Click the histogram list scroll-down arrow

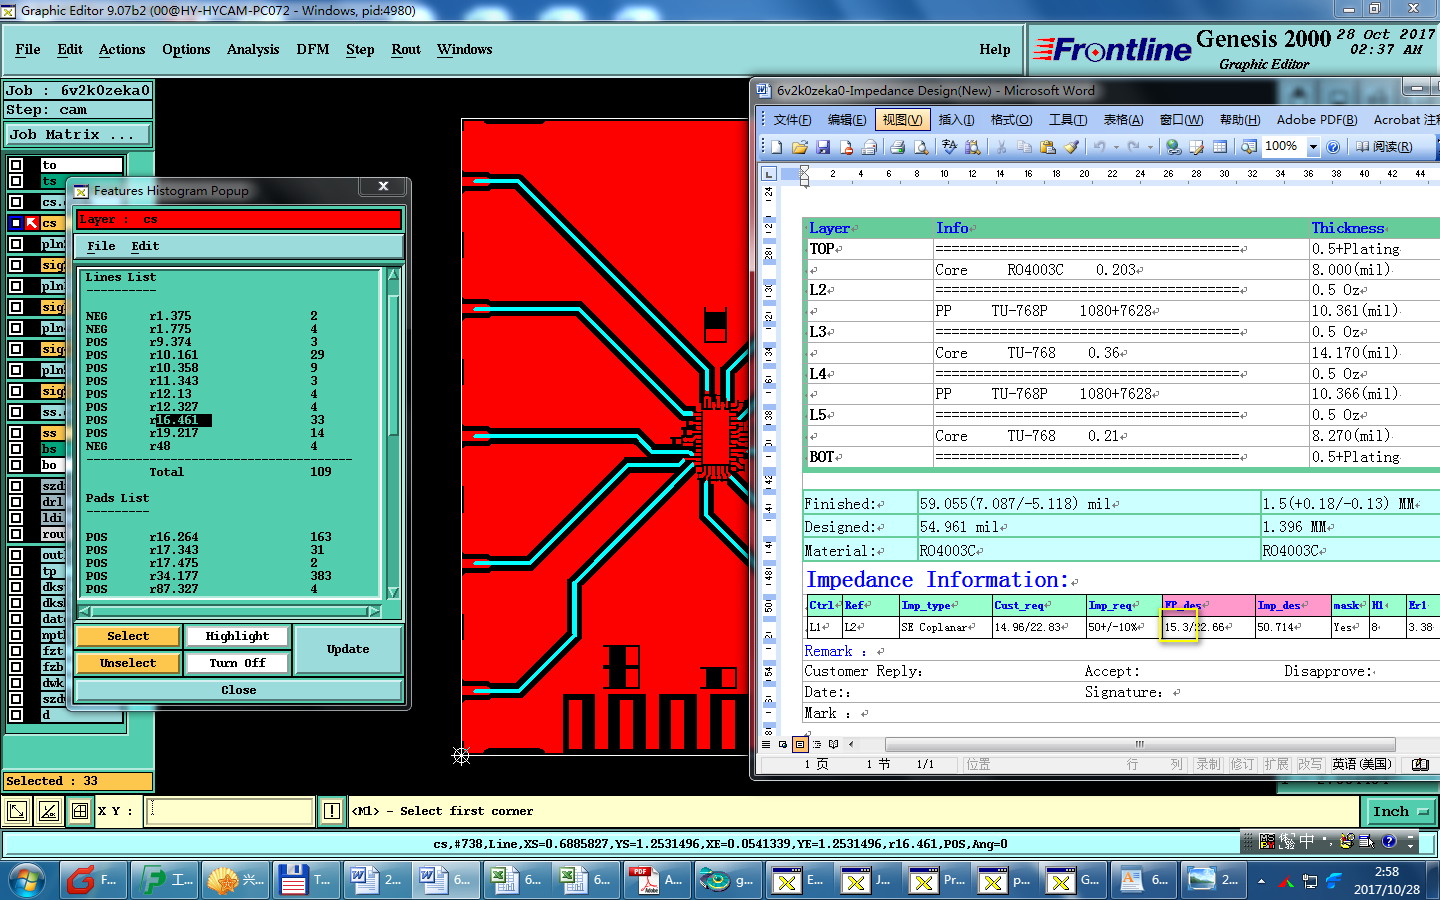pyautogui.click(x=393, y=592)
